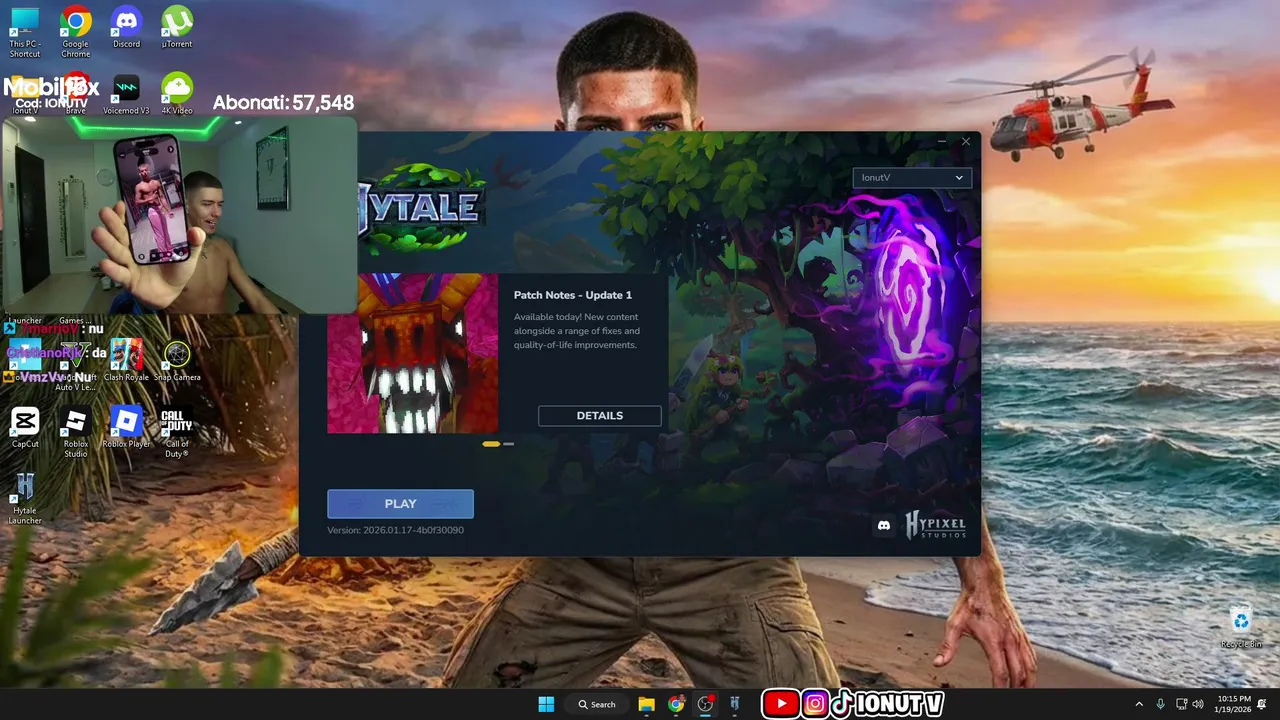Close the Hytale launcher window
The height and width of the screenshot is (720, 1280).
(x=966, y=142)
